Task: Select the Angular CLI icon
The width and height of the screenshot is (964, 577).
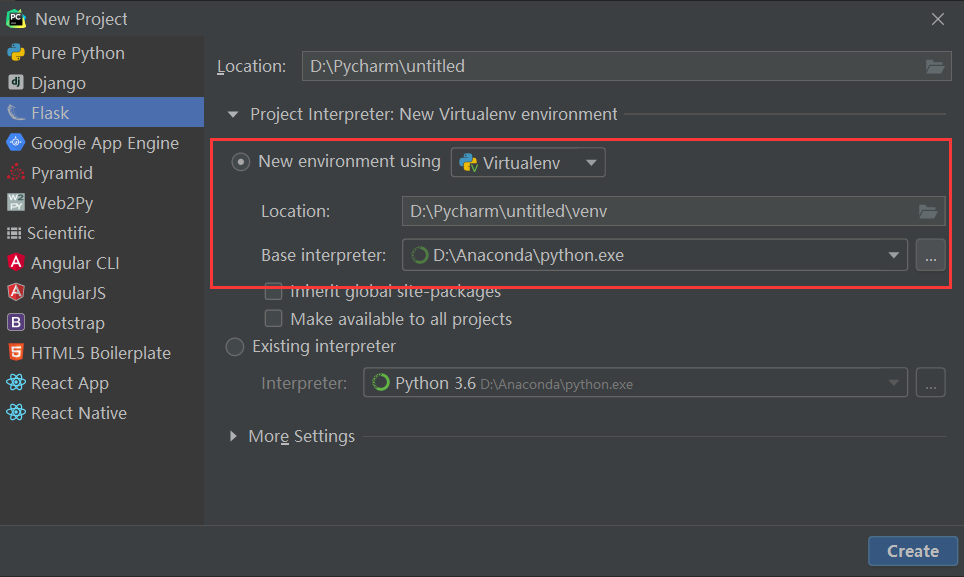Action: [16, 262]
